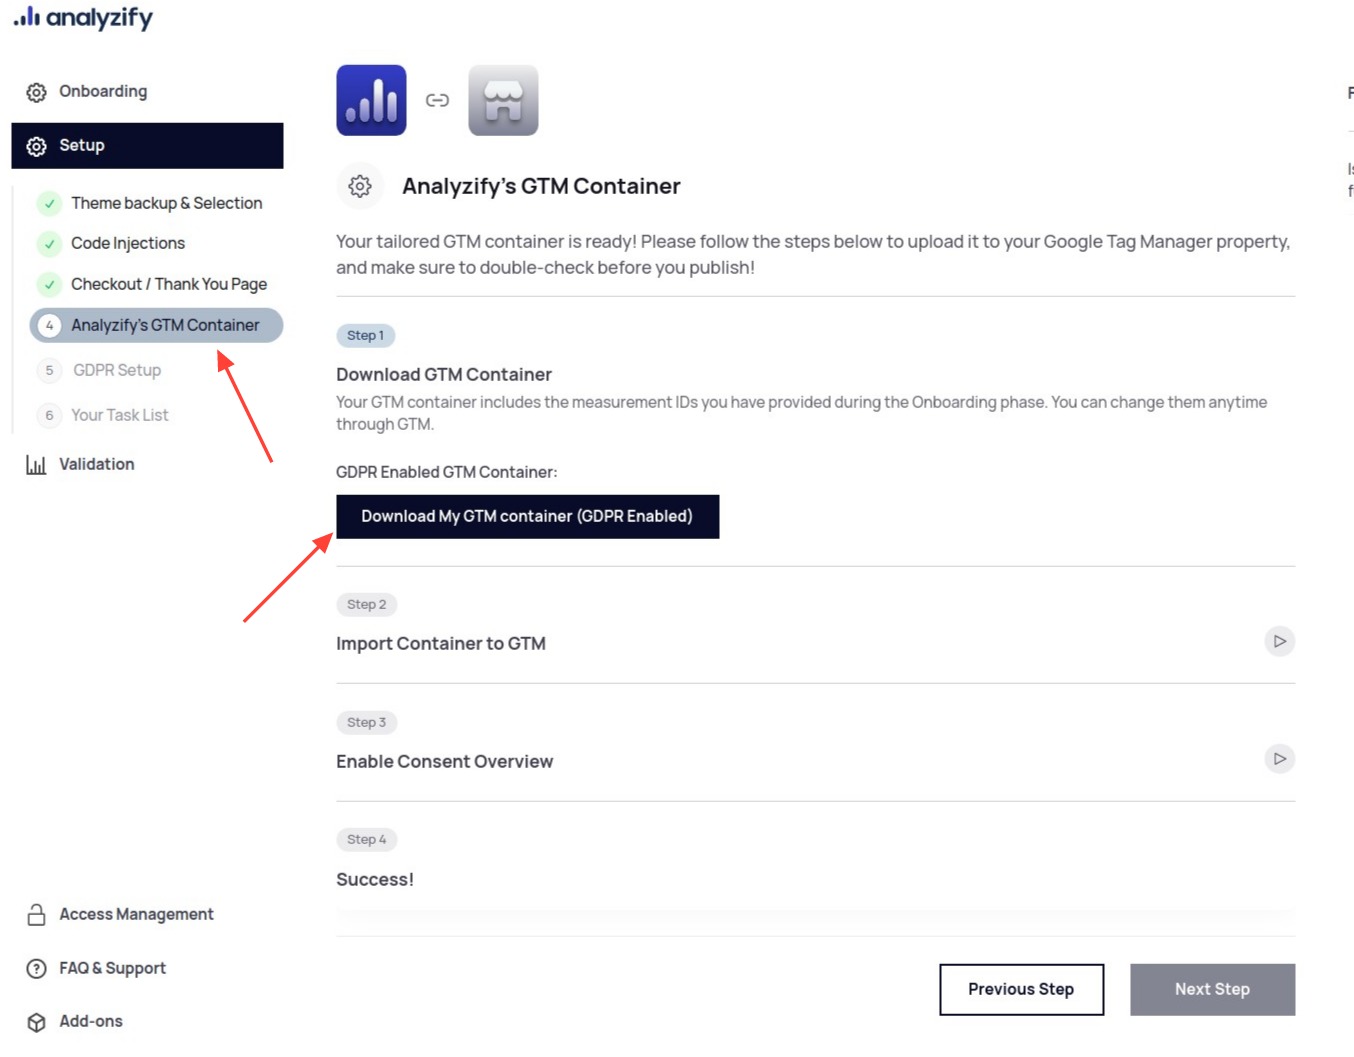Expand the Enable Consent Overview step

tap(1279, 759)
